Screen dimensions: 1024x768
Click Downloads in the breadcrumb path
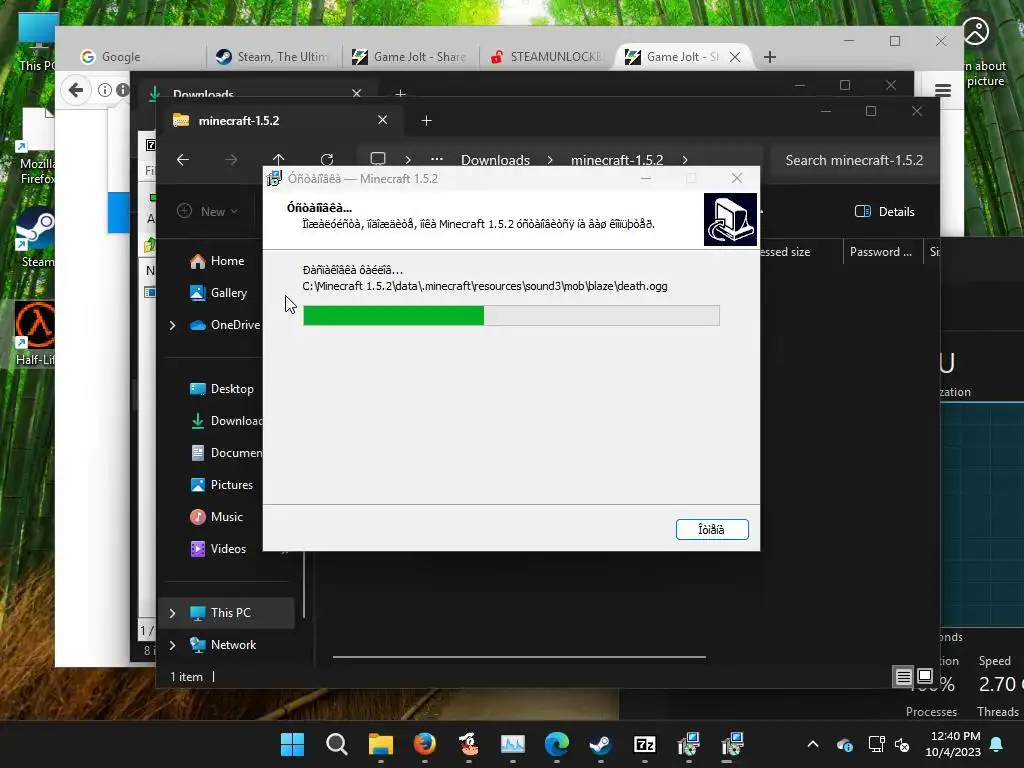pyautogui.click(x=495, y=160)
